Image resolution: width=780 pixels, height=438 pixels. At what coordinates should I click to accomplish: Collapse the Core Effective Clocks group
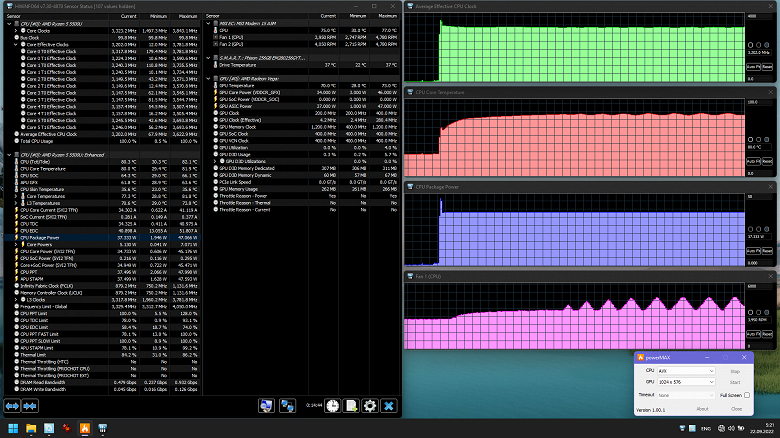click(17, 45)
